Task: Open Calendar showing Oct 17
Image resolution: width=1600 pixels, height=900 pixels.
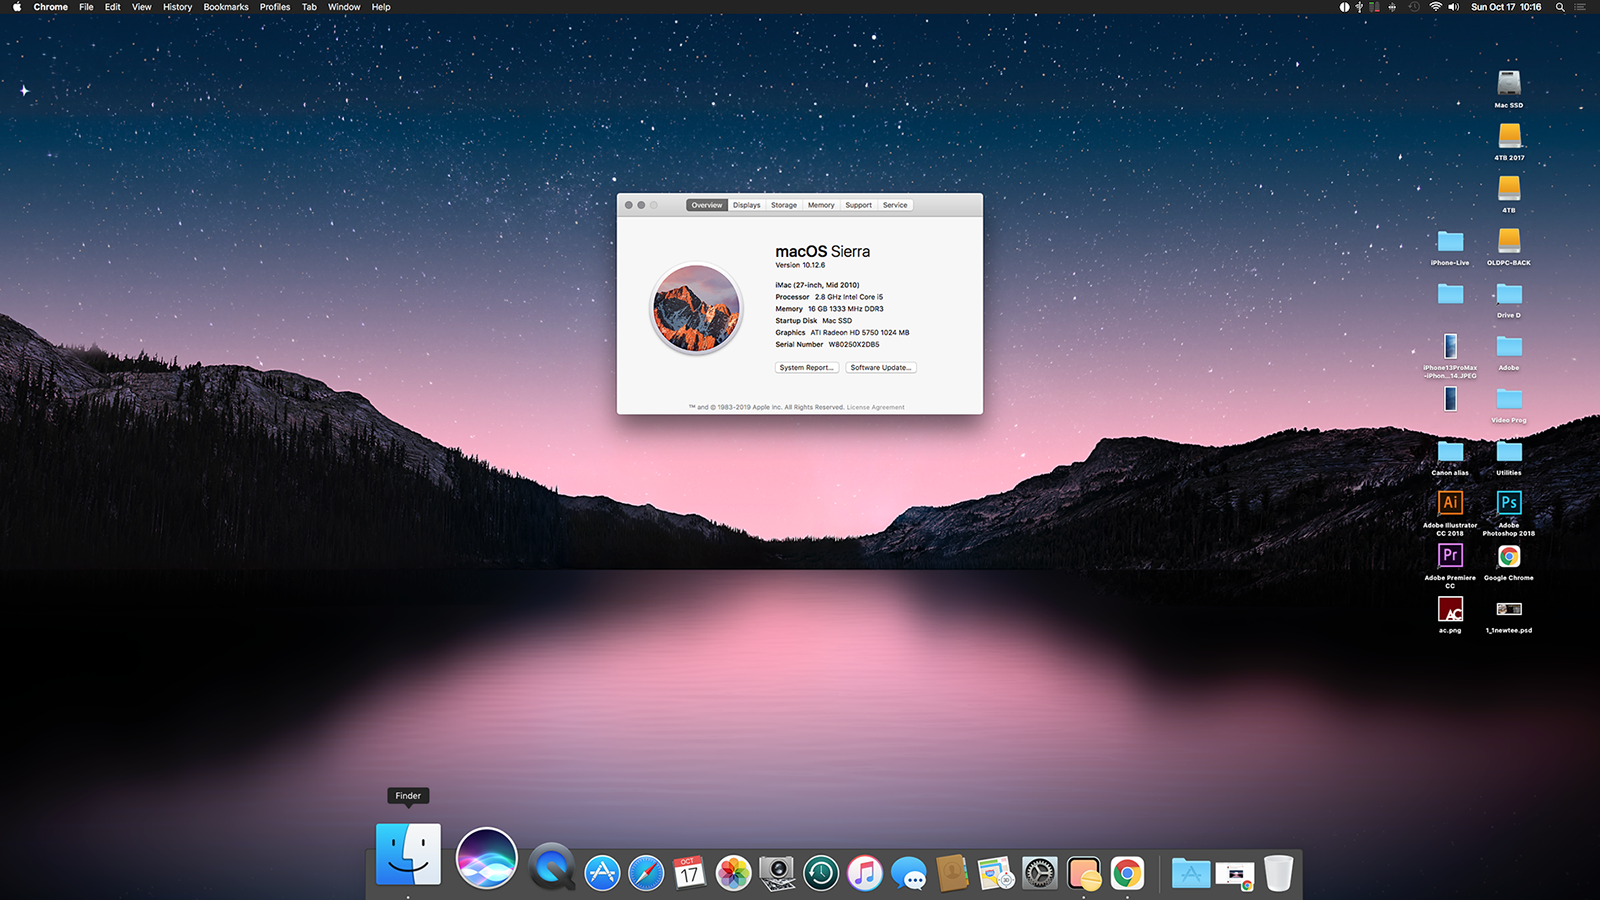Action: [689, 873]
